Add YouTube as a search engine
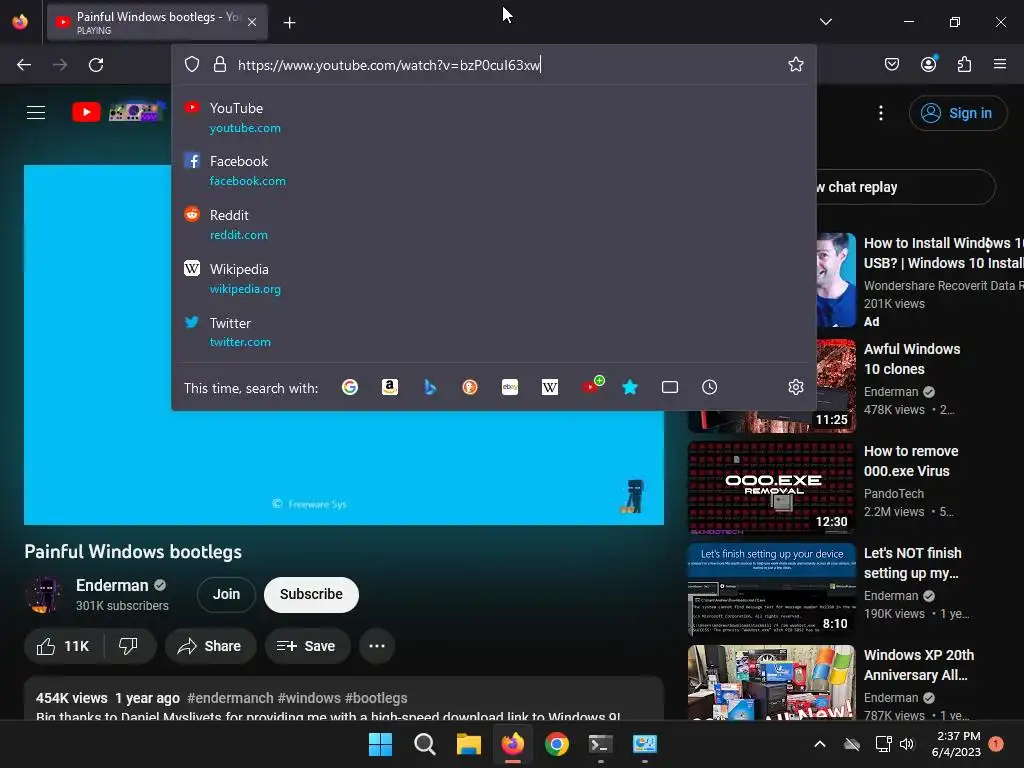Screen dimensions: 1024x768 pyautogui.click(x=592, y=385)
